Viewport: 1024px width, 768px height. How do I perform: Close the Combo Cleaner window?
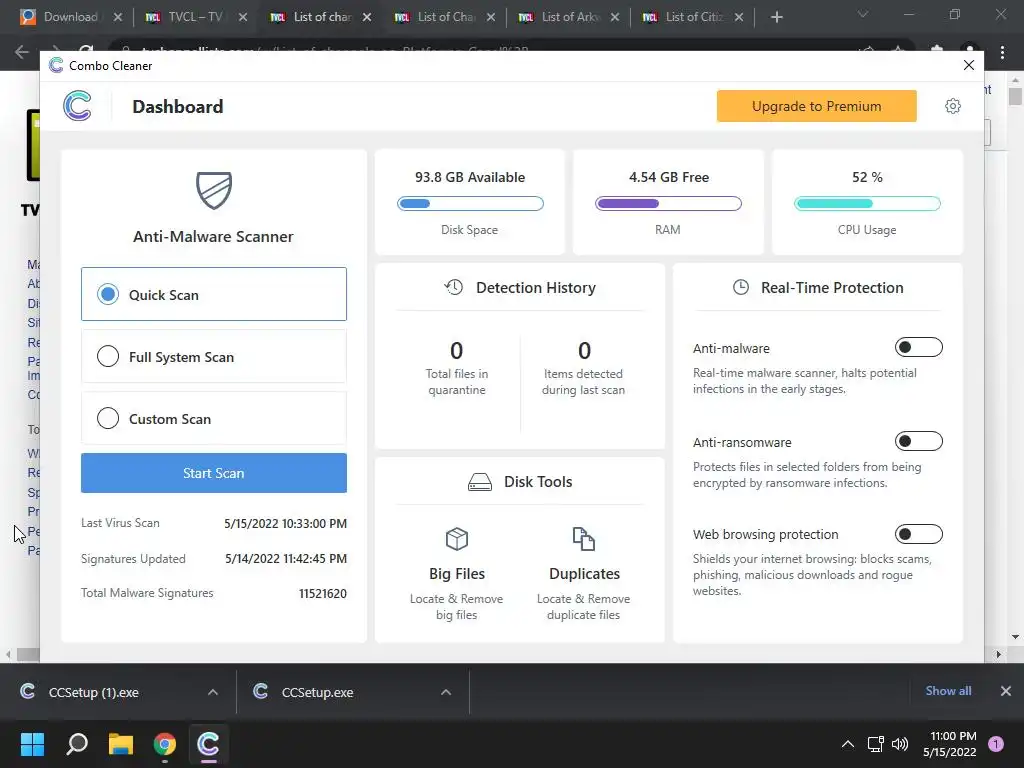(x=968, y=65)
